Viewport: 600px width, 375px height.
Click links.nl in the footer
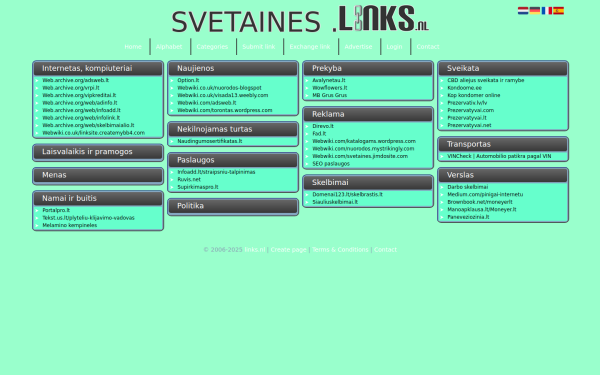click(255, 250)
